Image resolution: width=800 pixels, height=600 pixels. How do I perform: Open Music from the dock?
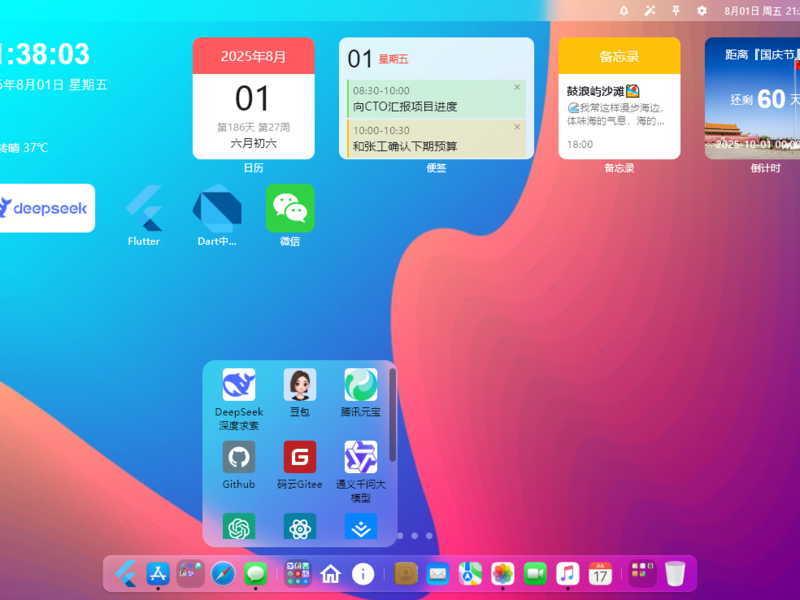pos(568,574)
